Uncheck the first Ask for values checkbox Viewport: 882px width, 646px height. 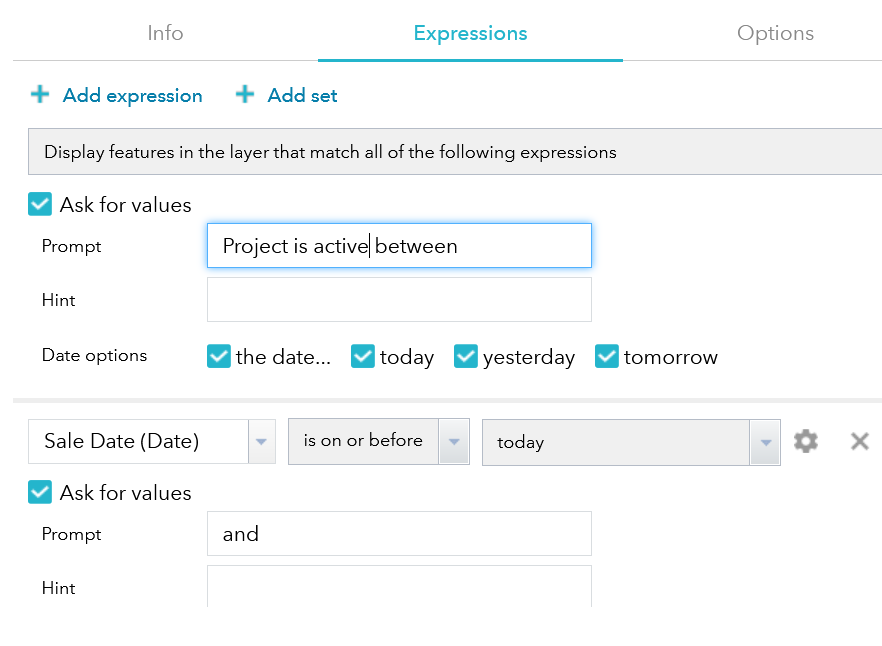(x=40, y=205)
